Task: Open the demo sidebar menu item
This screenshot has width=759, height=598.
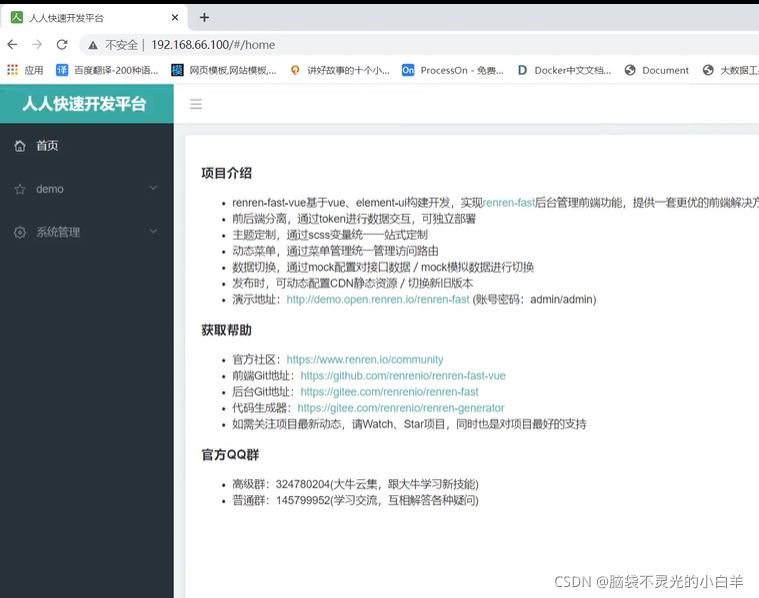Action: click(x=87, y=189)
